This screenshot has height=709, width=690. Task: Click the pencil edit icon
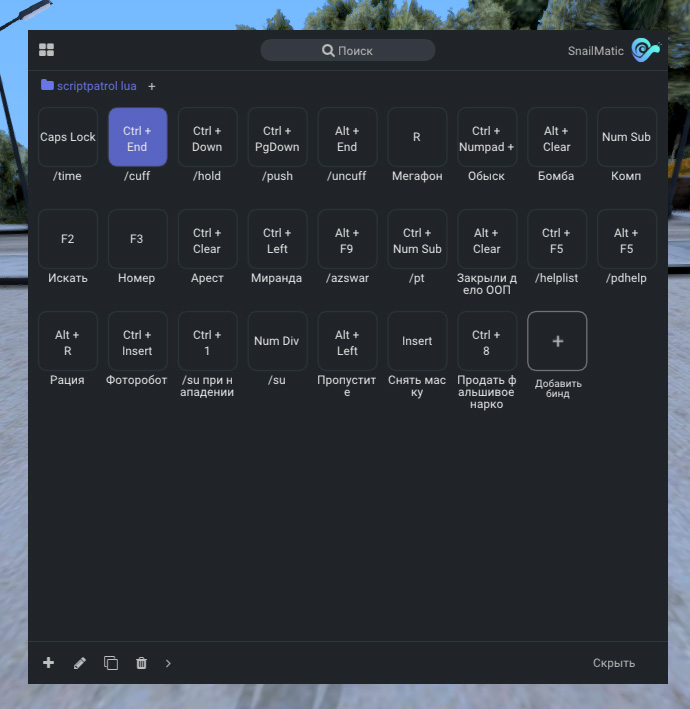[x=80, y=663]
